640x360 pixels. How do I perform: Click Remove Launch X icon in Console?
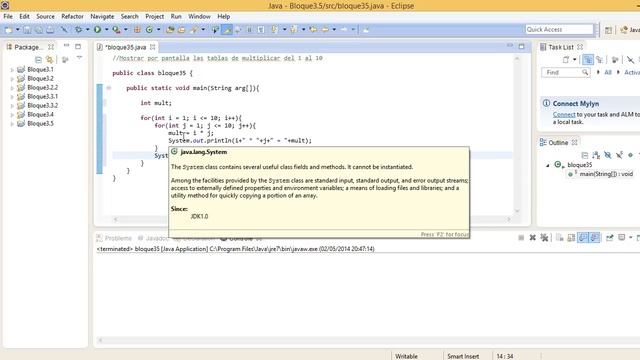pyautogui.click(x=532, y=238)
